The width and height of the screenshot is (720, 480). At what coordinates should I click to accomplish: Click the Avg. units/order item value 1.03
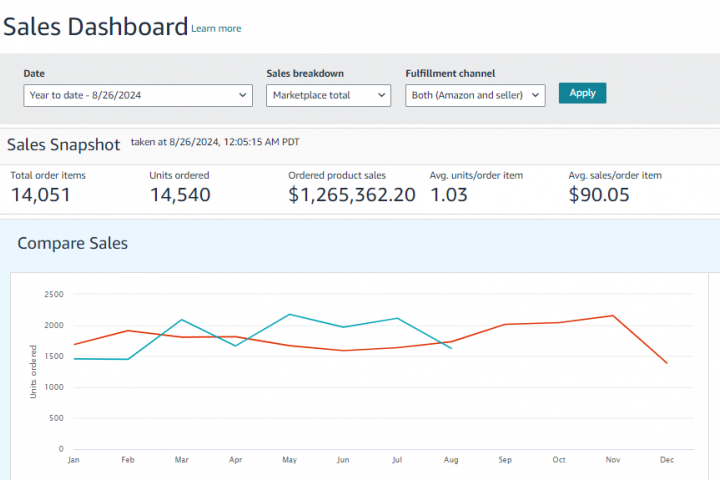pyautogui.click(x=449, y=195)
